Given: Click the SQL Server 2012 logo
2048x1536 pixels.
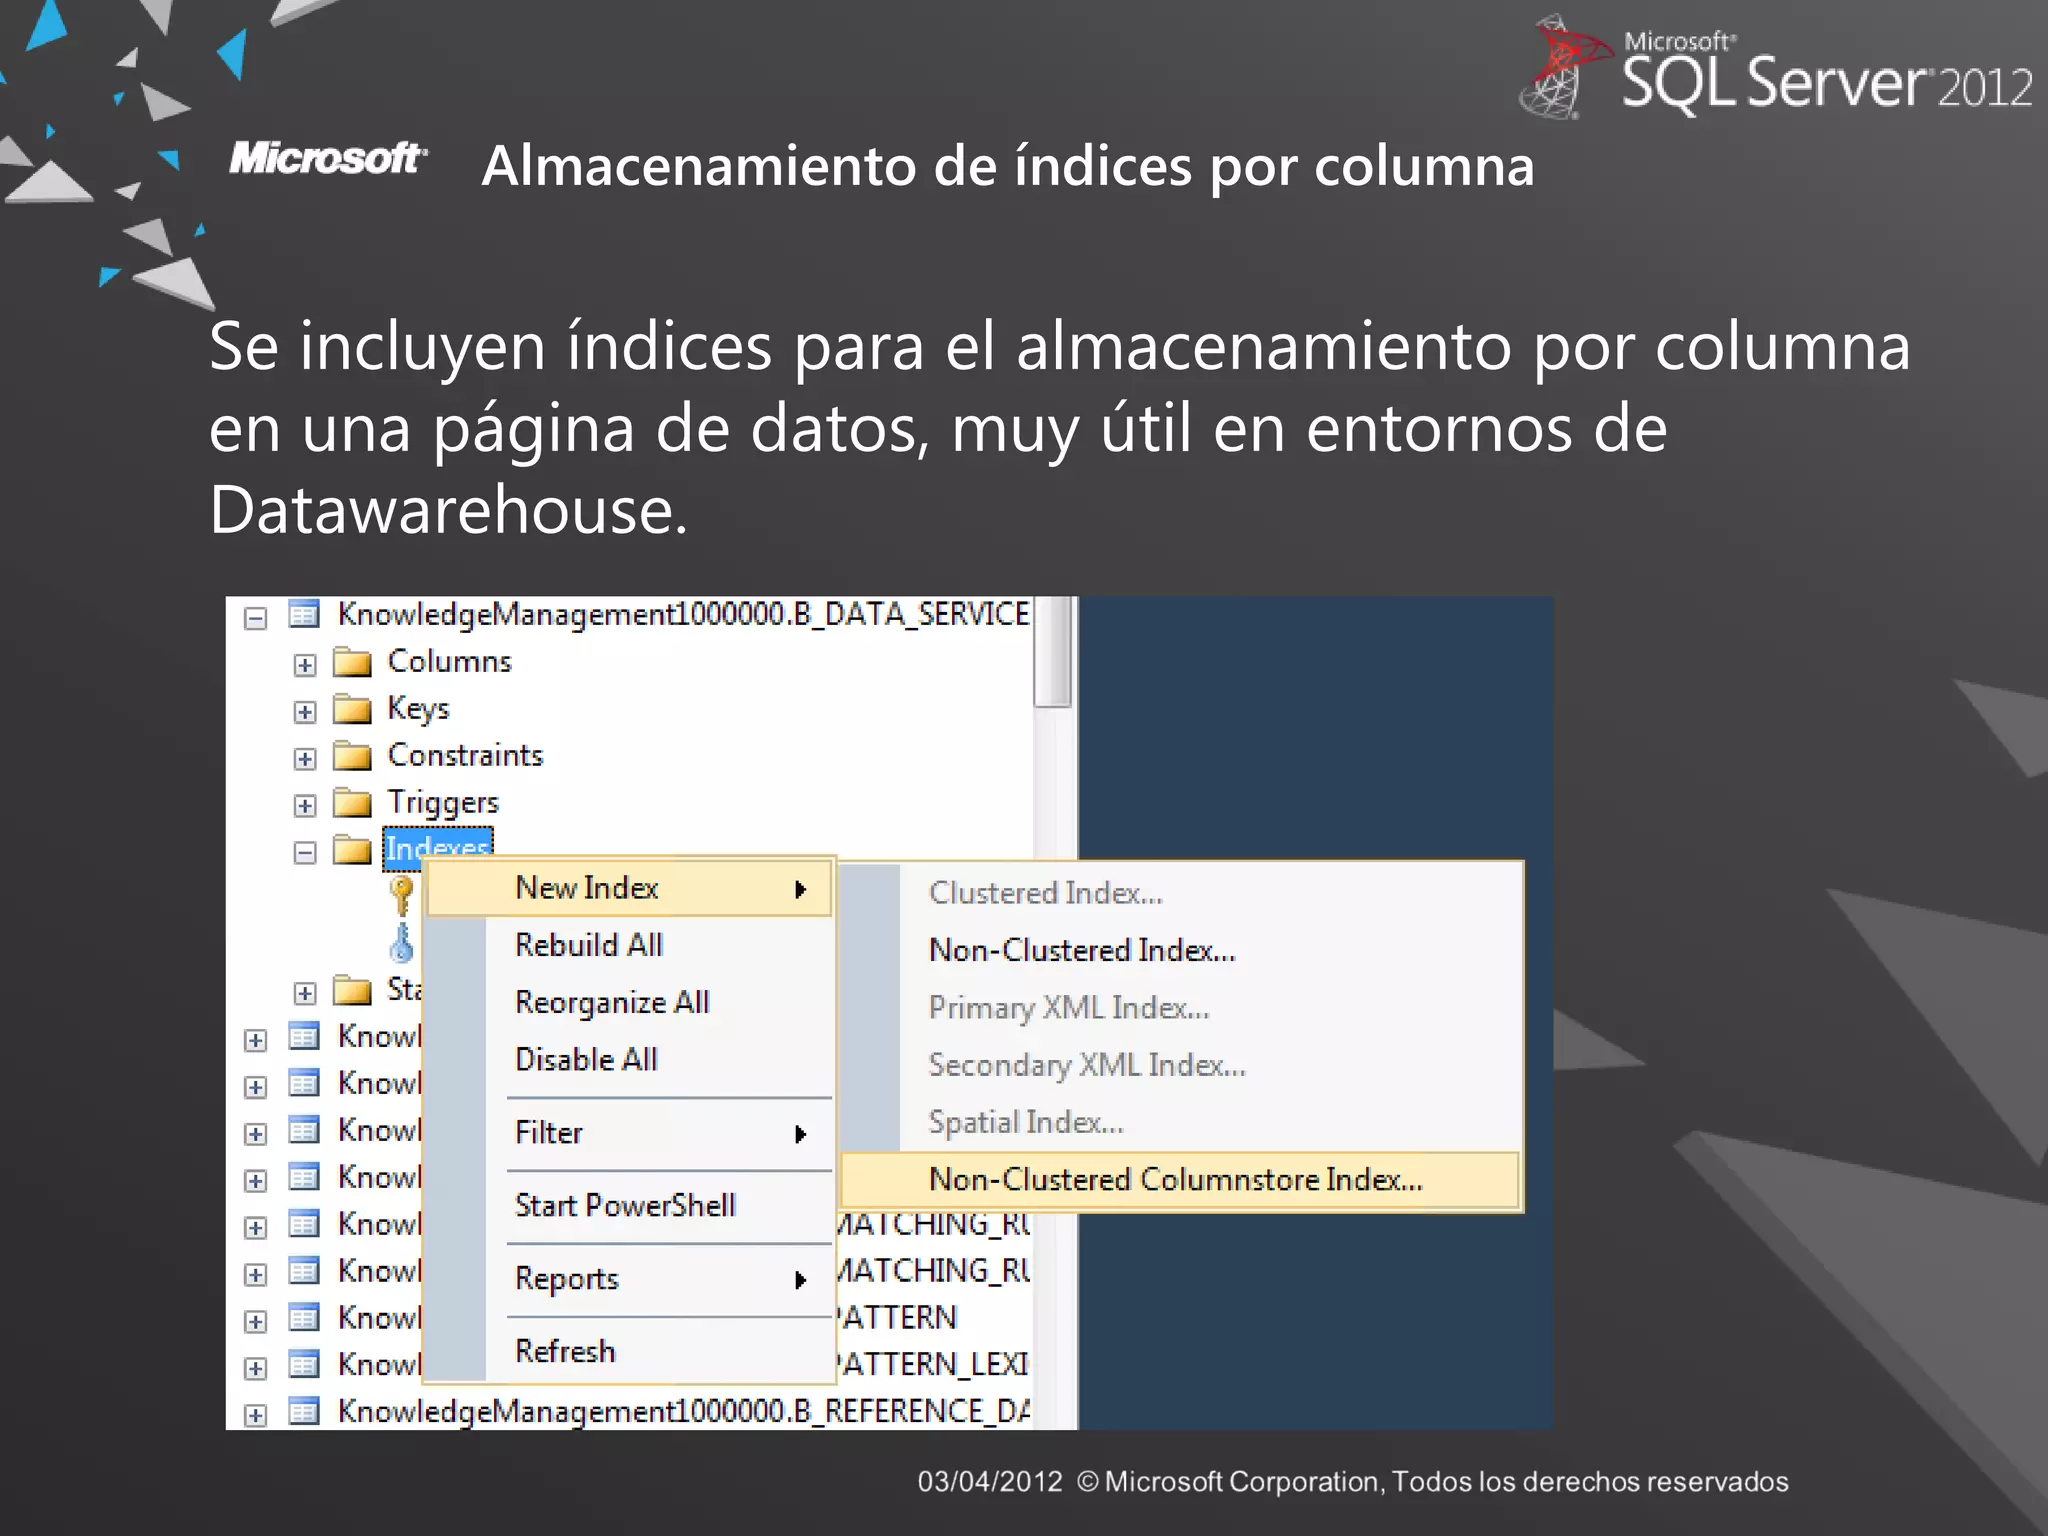Looking at the screenshot, I should pos(1776,68).
